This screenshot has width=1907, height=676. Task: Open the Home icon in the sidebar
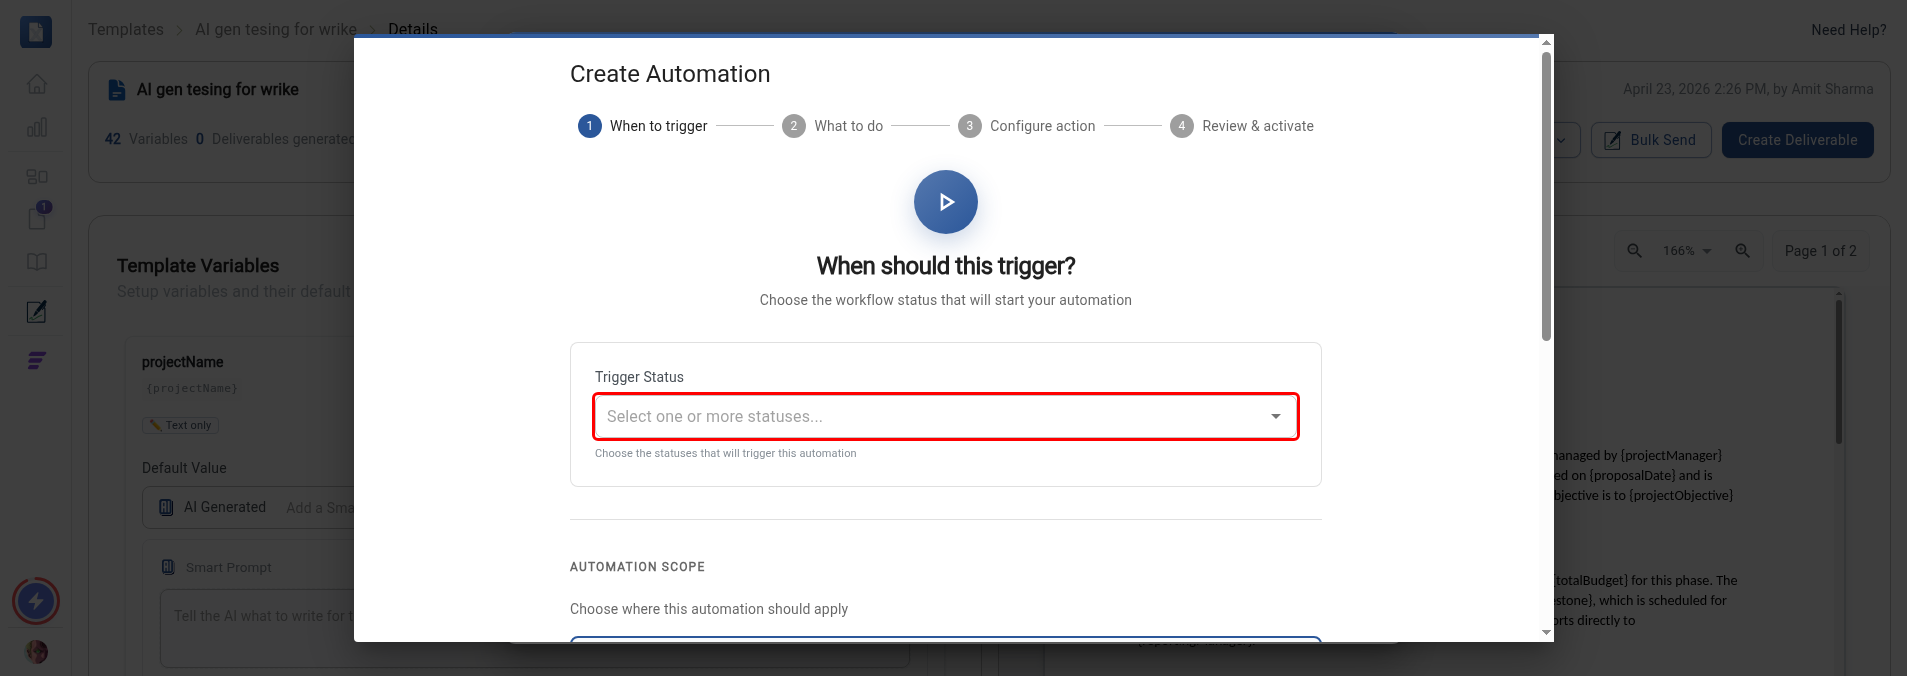point(37,84)
